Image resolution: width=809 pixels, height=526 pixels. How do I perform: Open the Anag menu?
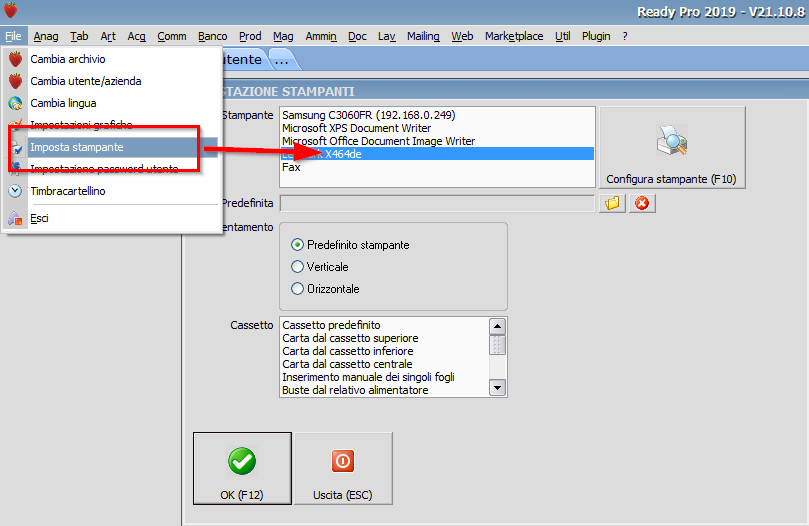pyautogui.click(x=46, y=36)
